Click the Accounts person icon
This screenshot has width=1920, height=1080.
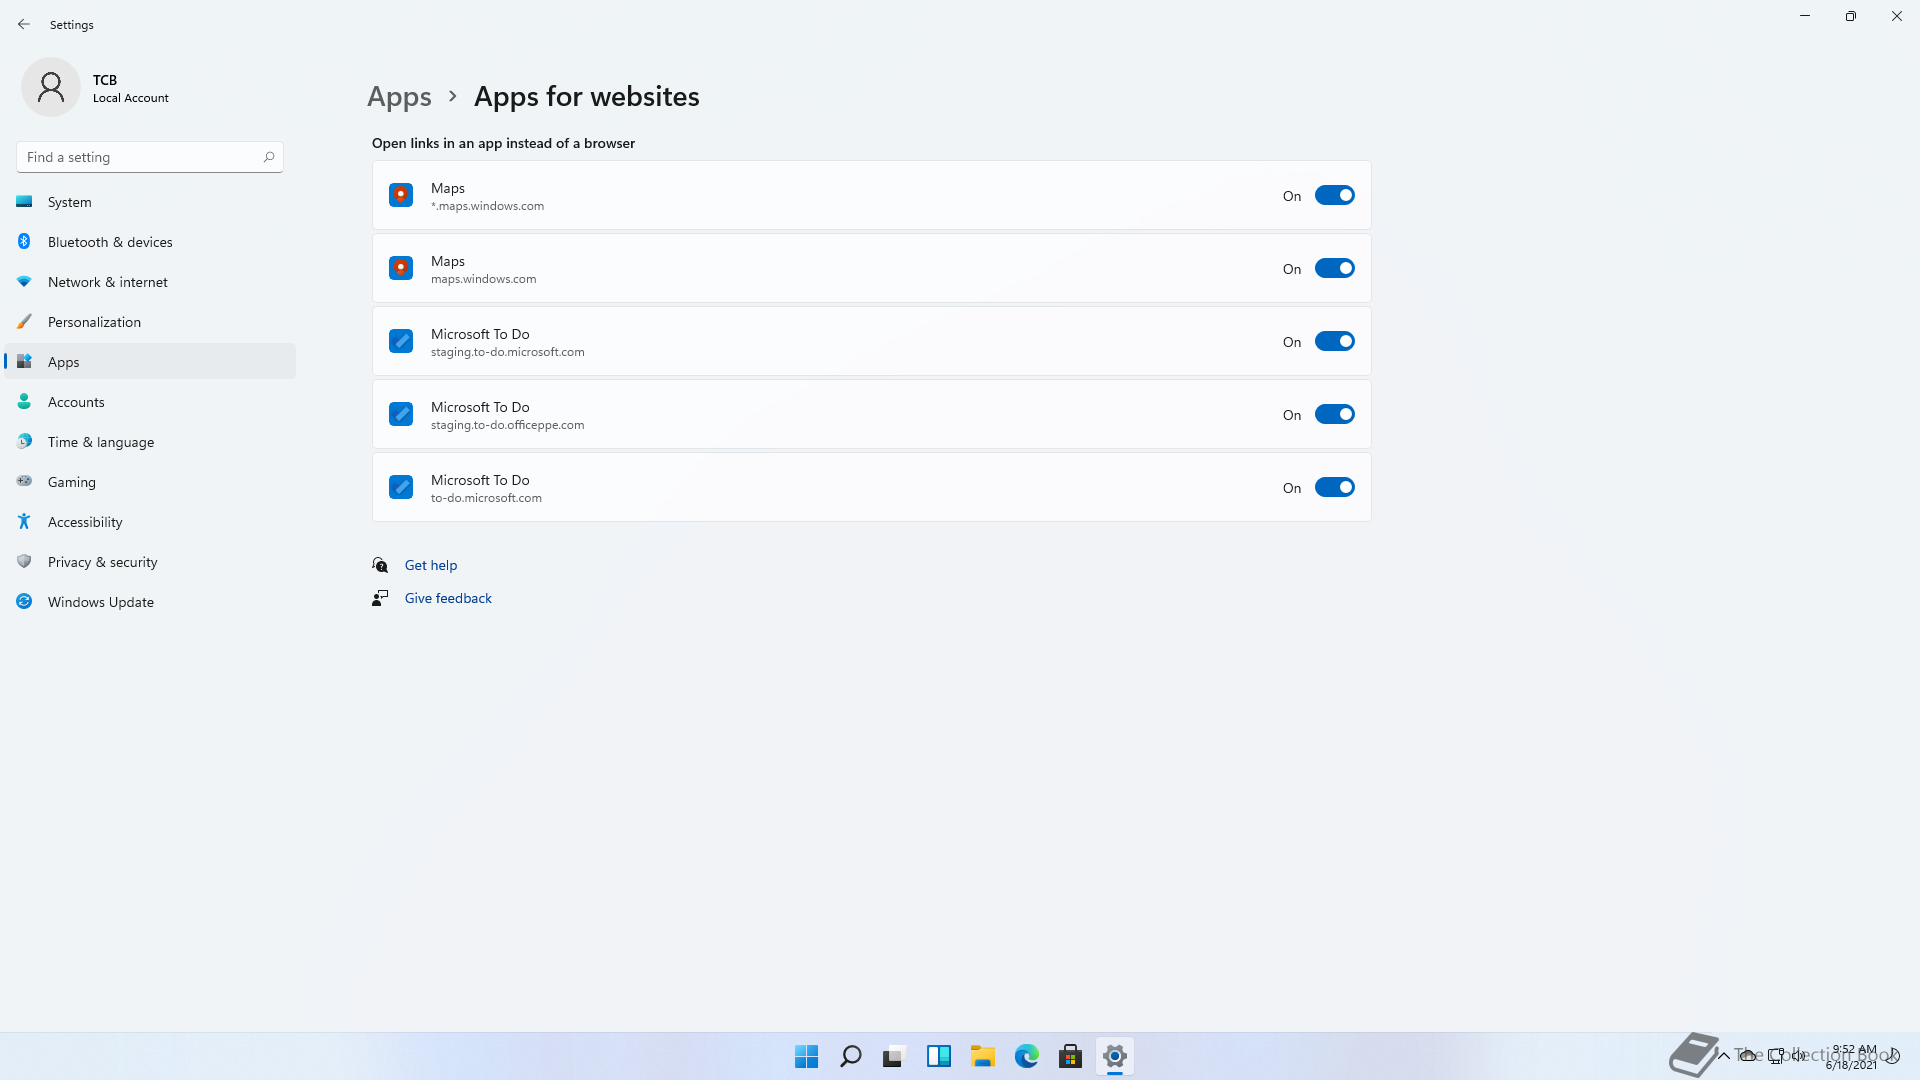tap(24, 402)
